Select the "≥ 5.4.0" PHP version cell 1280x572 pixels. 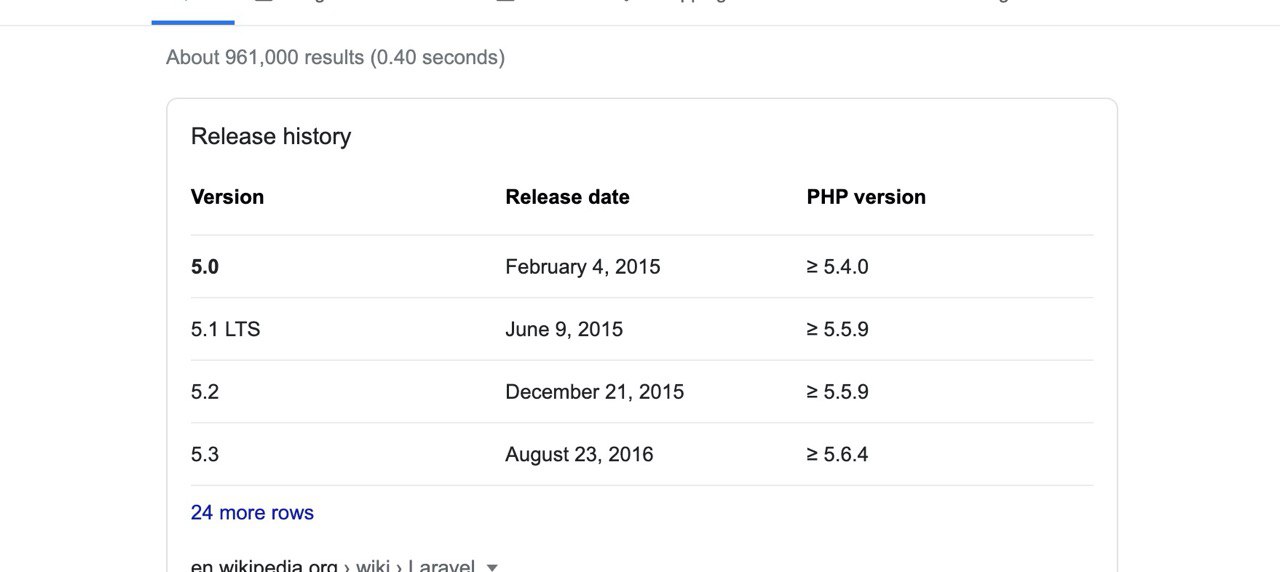(837, 267)
